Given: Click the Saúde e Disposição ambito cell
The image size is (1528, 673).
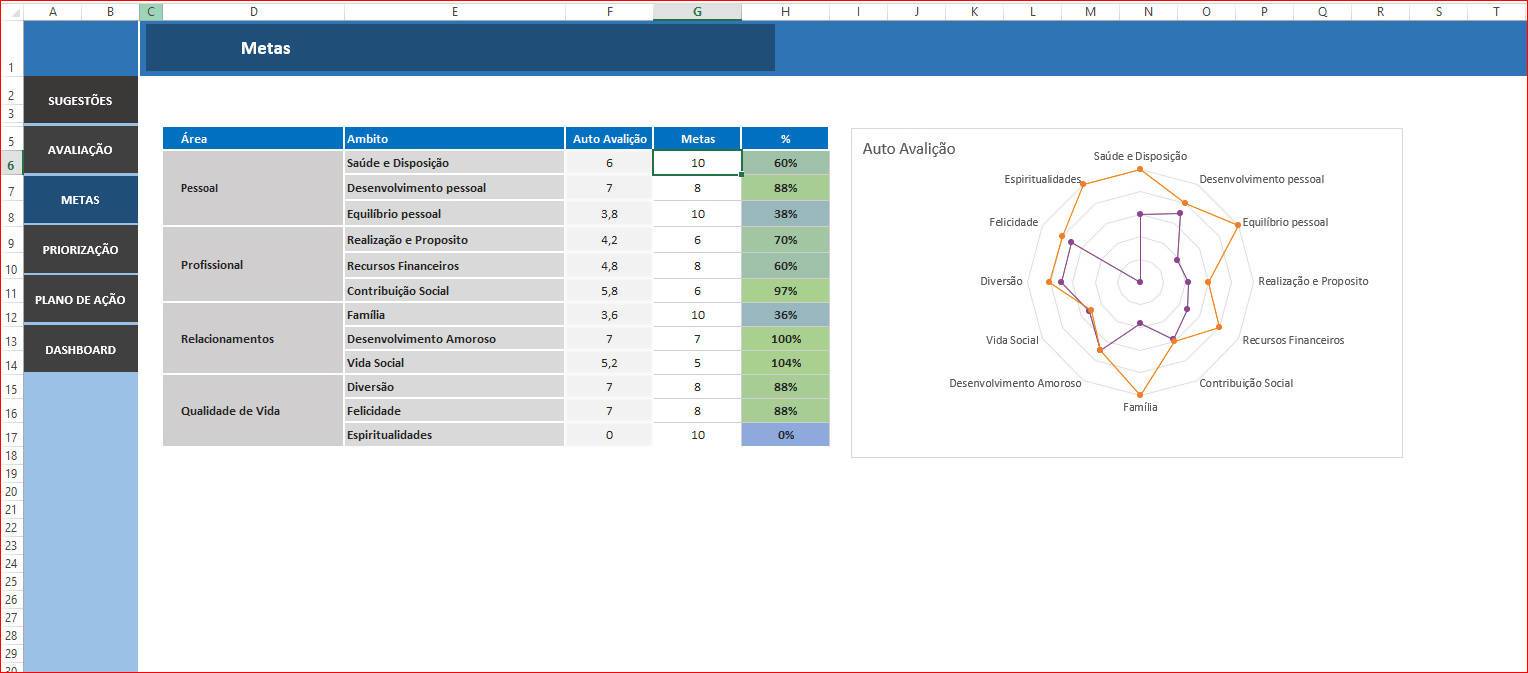Looking at the screenshot, I should click(x=455, y=163).
